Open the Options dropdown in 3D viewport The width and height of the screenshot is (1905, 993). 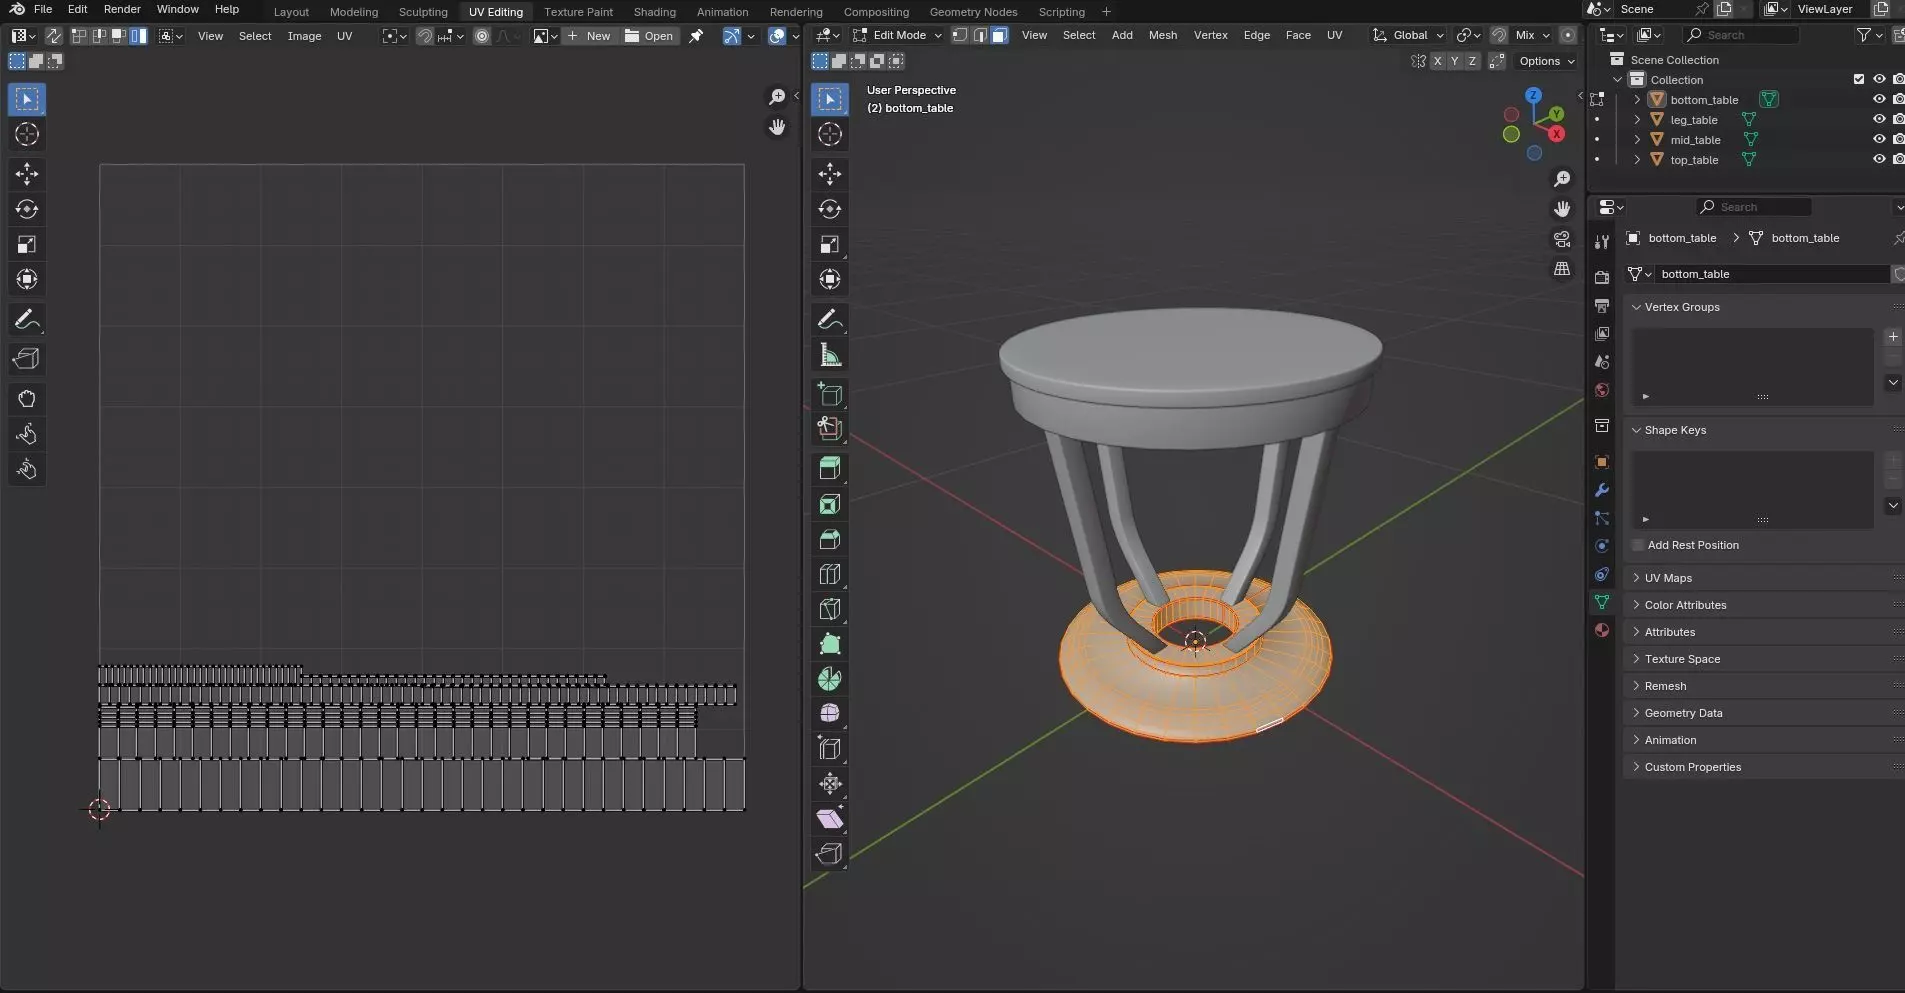tap(1546, 61)
